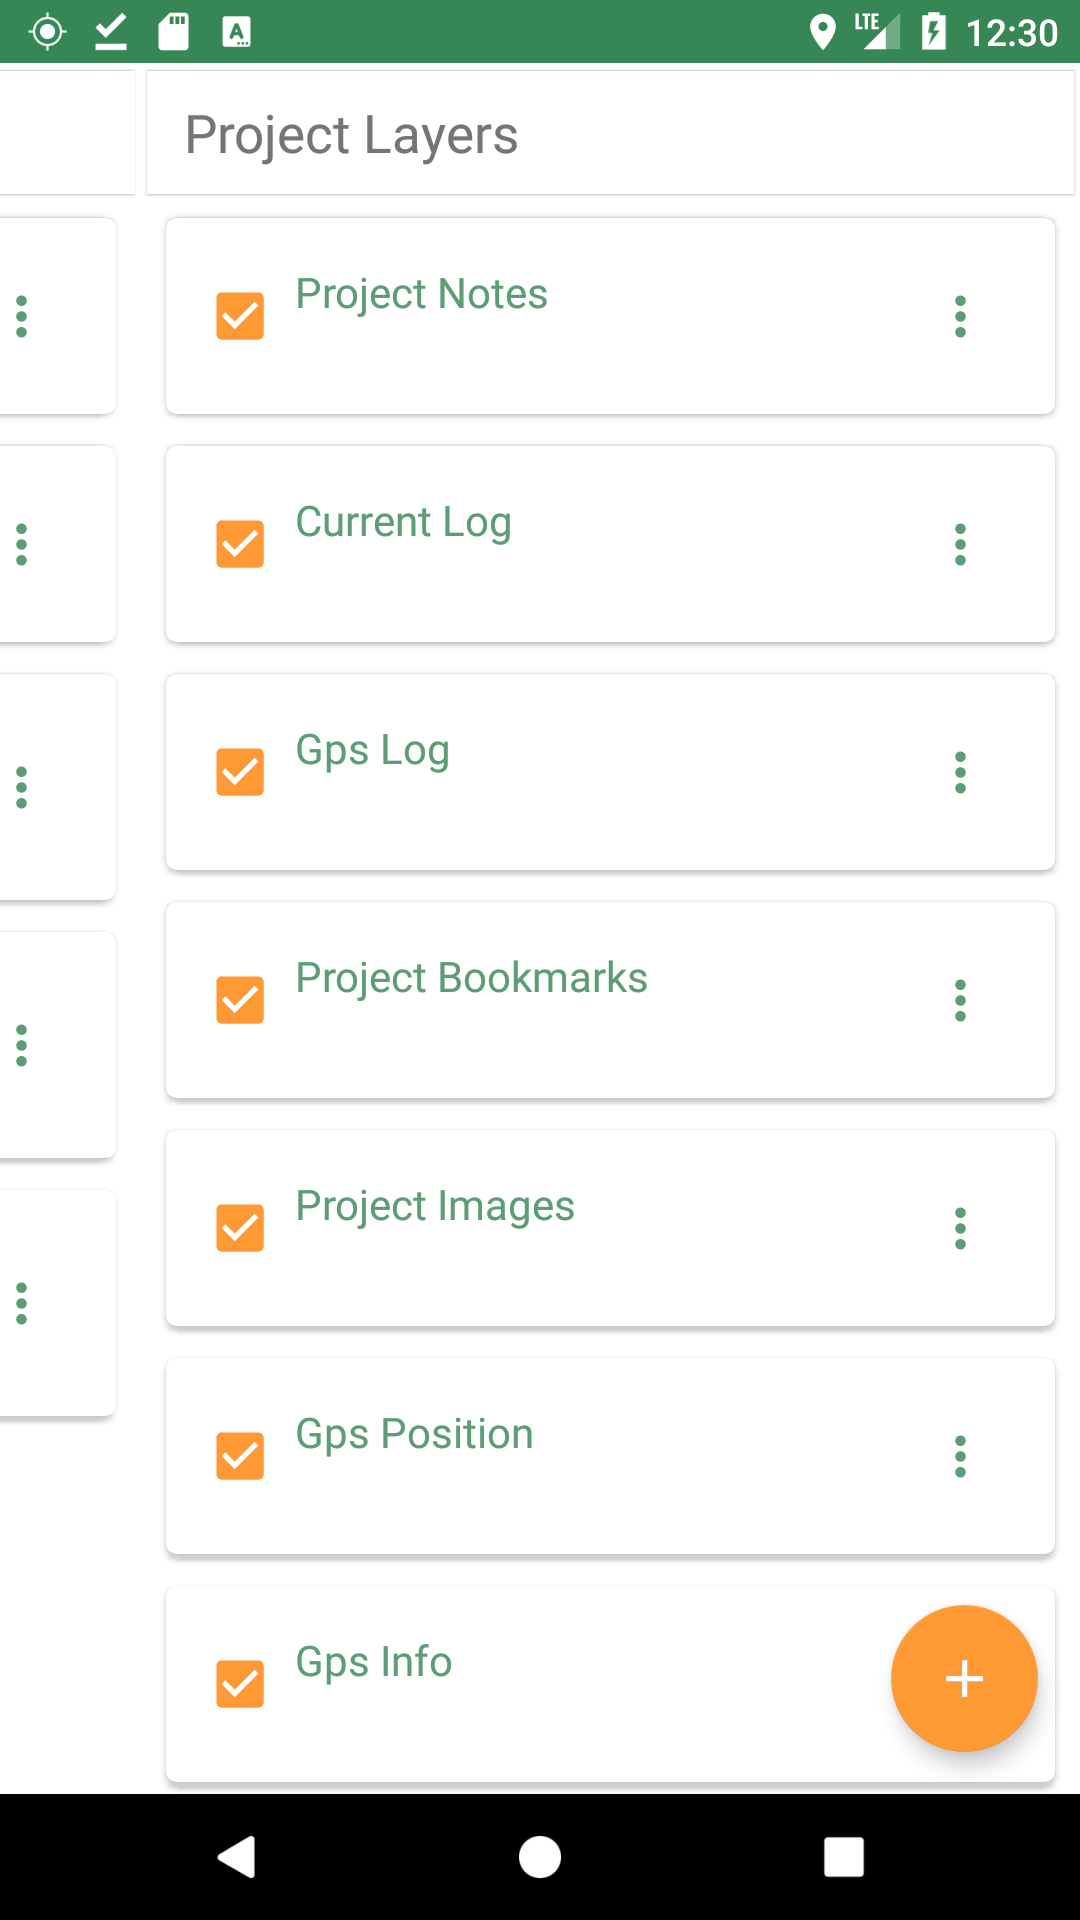Toggle the Gps Log layer checkbox
The image size is (1080, 1920).
point(240,772)
